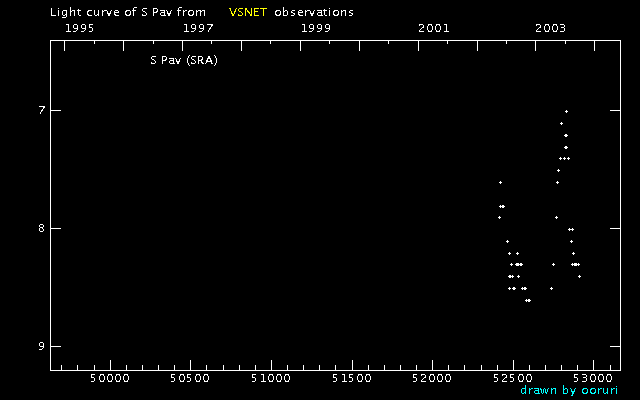The height and width of the screenshot is (400, 640).
Task: Click the x-axis label 50500
Action: 190,378
